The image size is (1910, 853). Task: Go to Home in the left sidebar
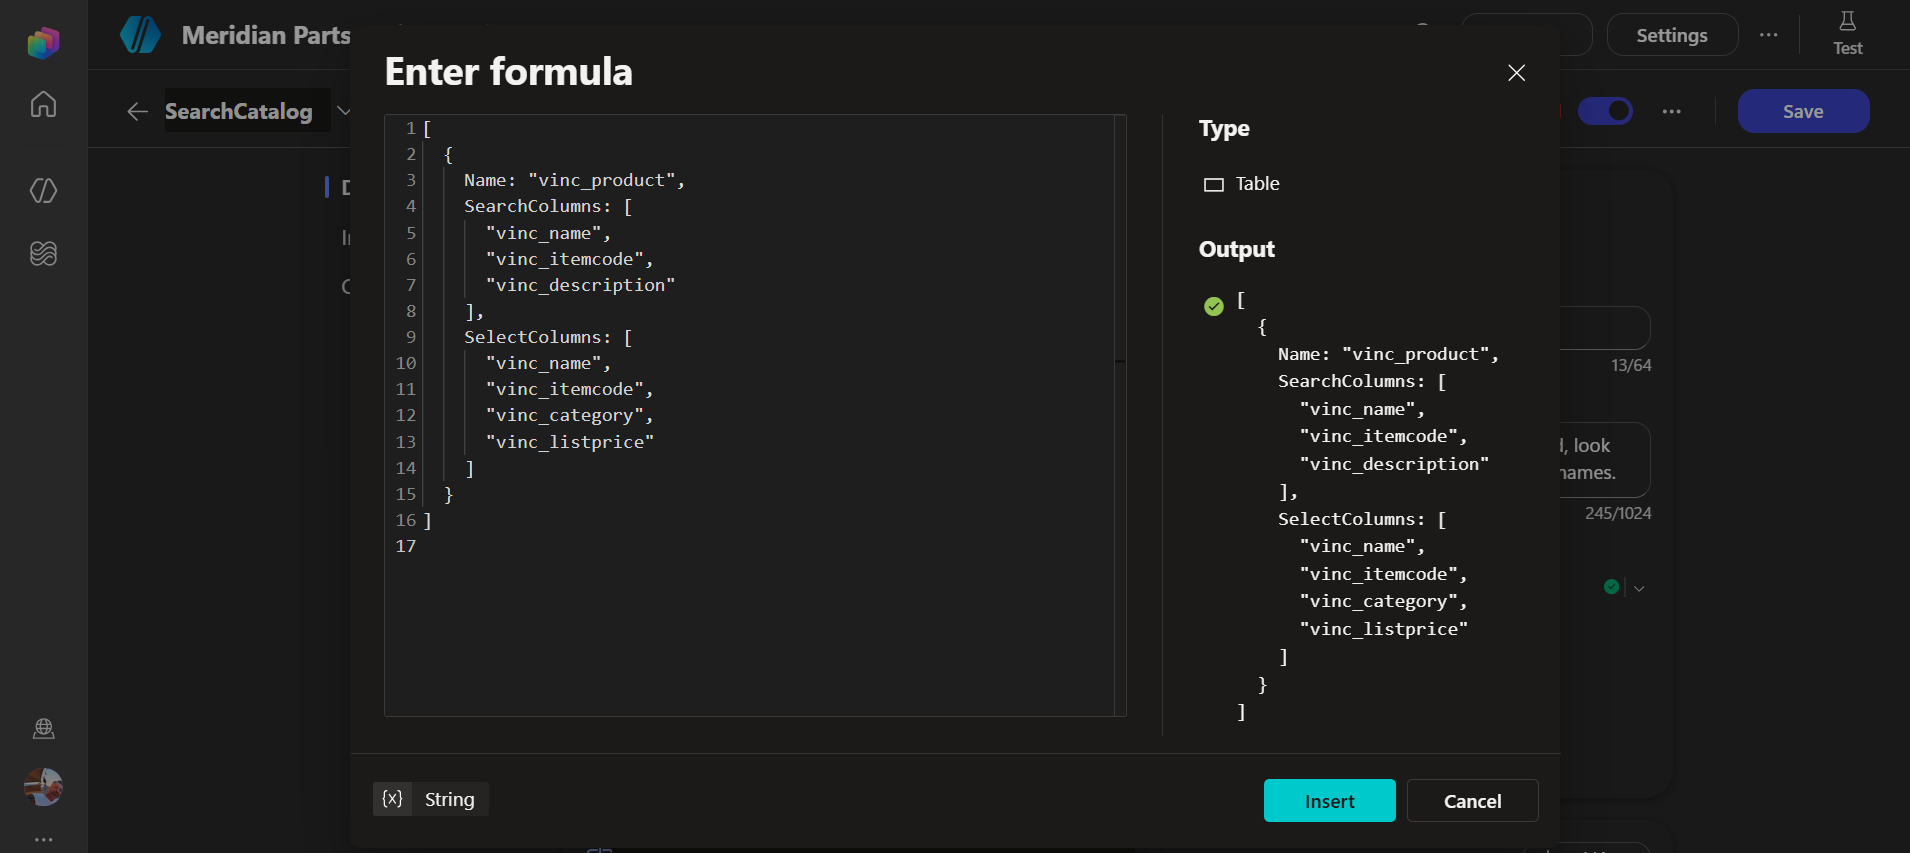tap(43, 104)
